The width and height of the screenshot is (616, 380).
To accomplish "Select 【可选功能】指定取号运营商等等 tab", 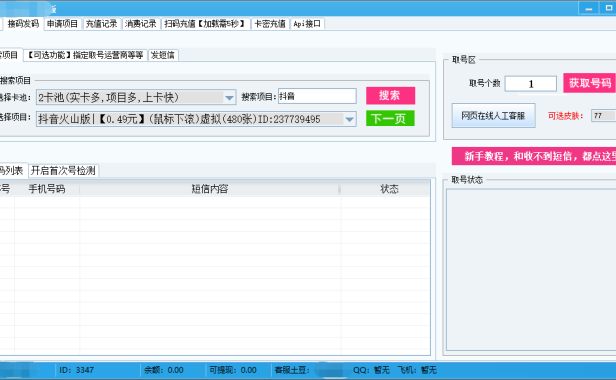I will click(85, 55).
